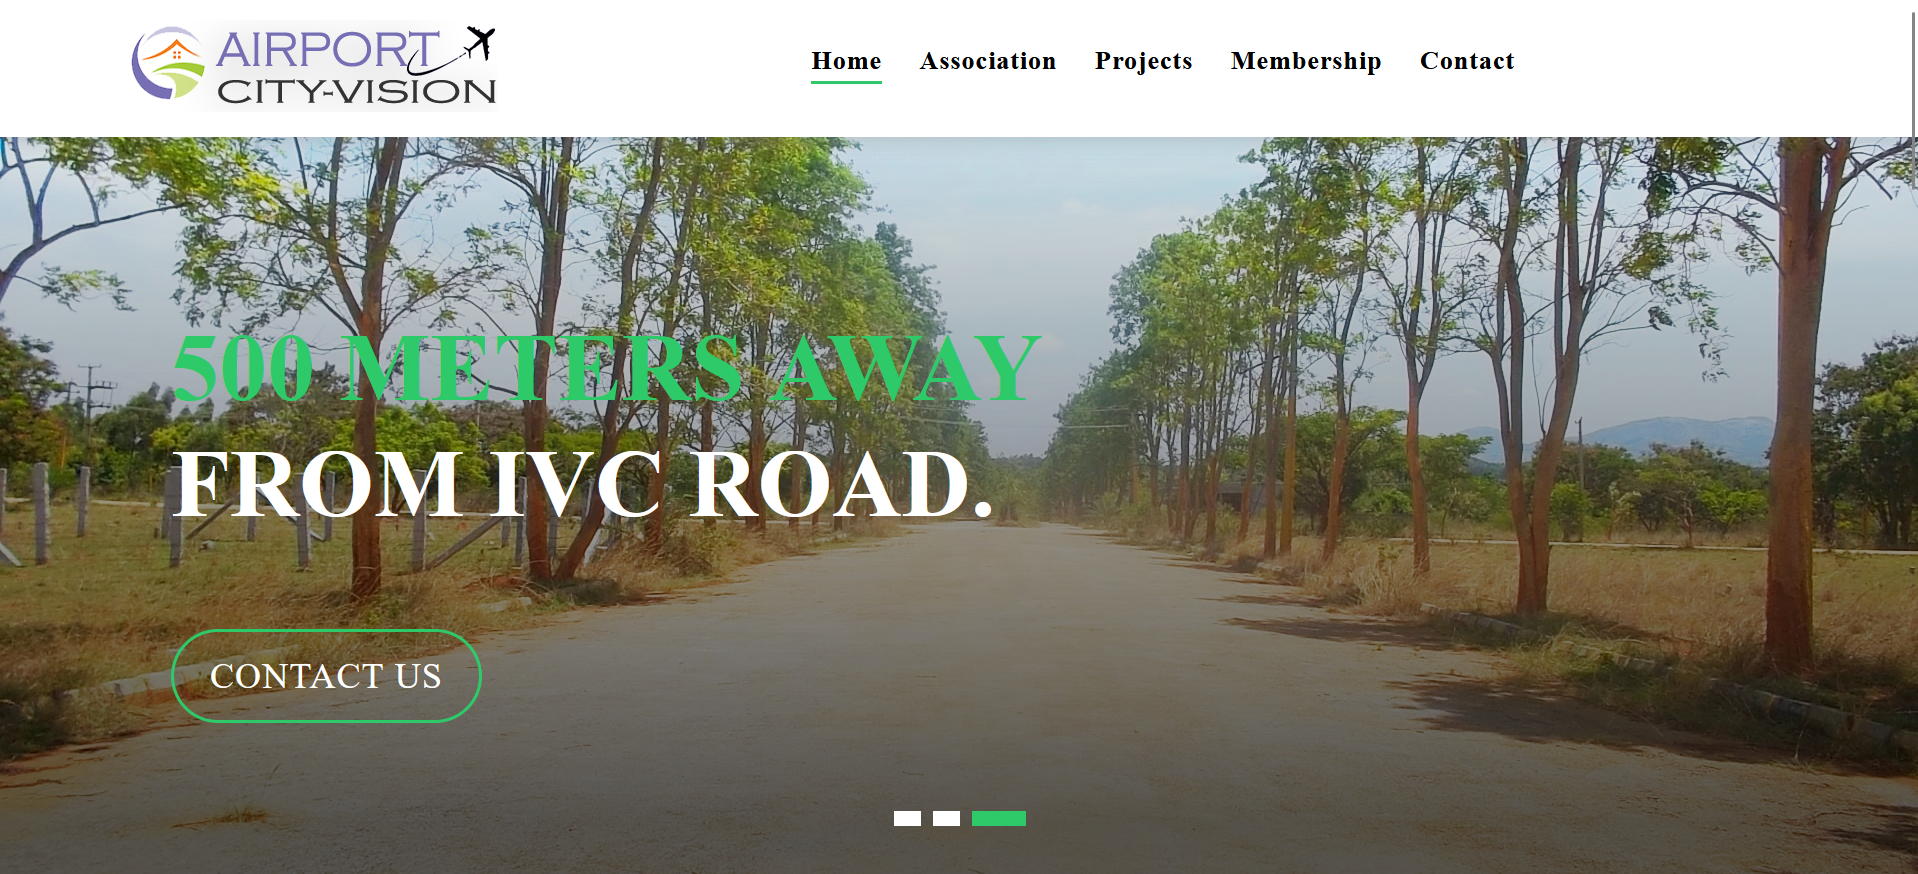Click the CONTACT US outlined button
The image size is (1918, 874).
(x=326, y=676)
